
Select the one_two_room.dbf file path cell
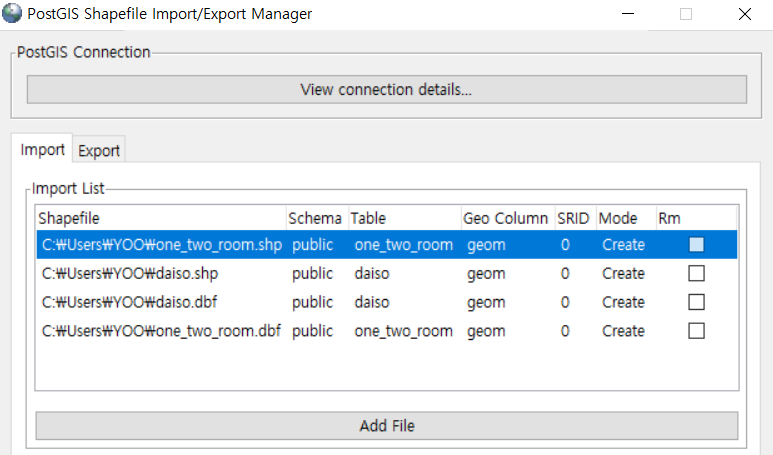pyautogui.click(x=161, y=331)
